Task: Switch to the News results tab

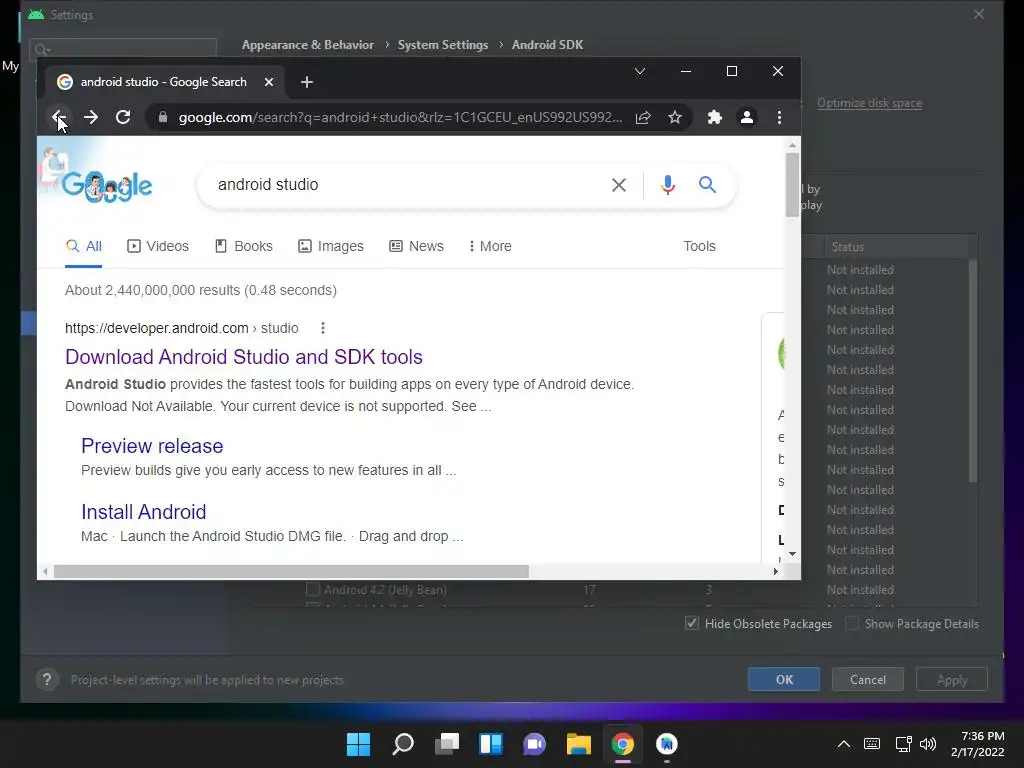Action: pos(417,247)
